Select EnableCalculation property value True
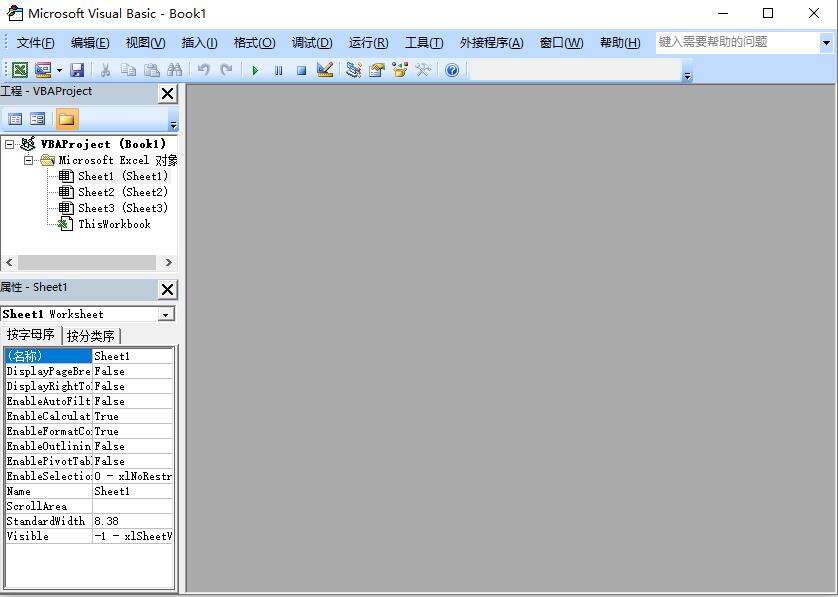Screen dimensions: 838x597 click(133, 416)
